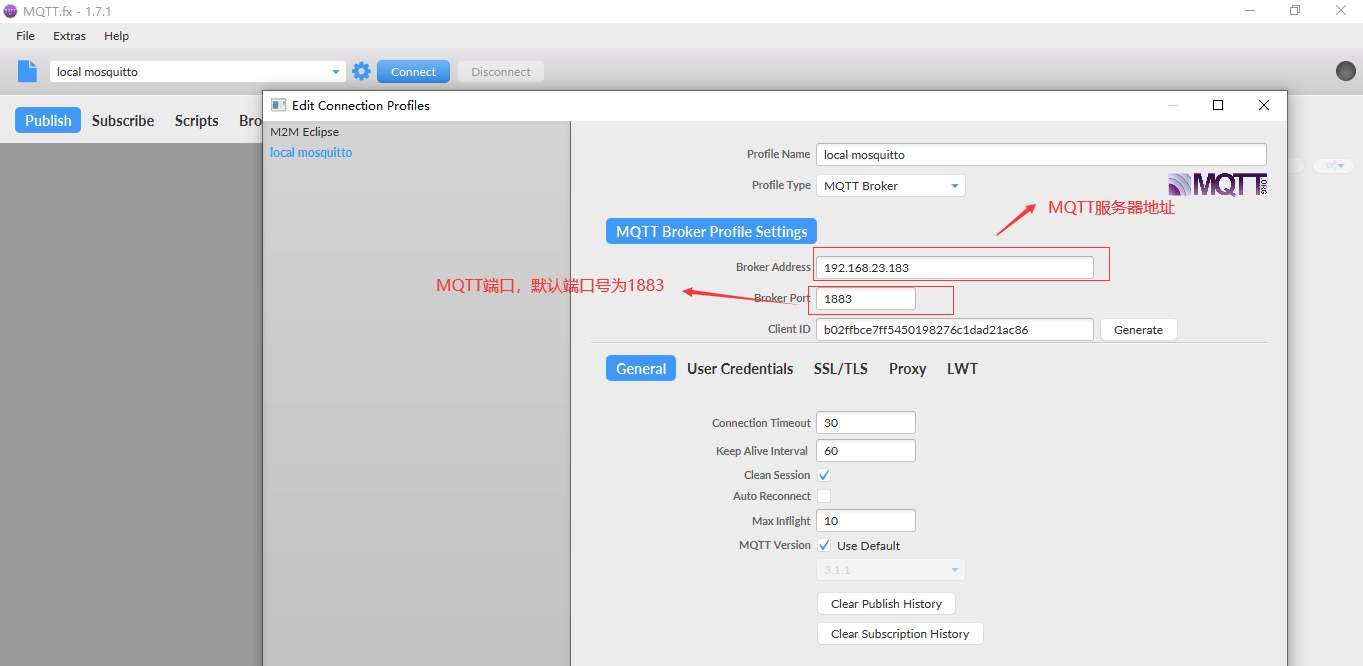
Task: Open the LWT tab
Action: click(x=962, y=369)
